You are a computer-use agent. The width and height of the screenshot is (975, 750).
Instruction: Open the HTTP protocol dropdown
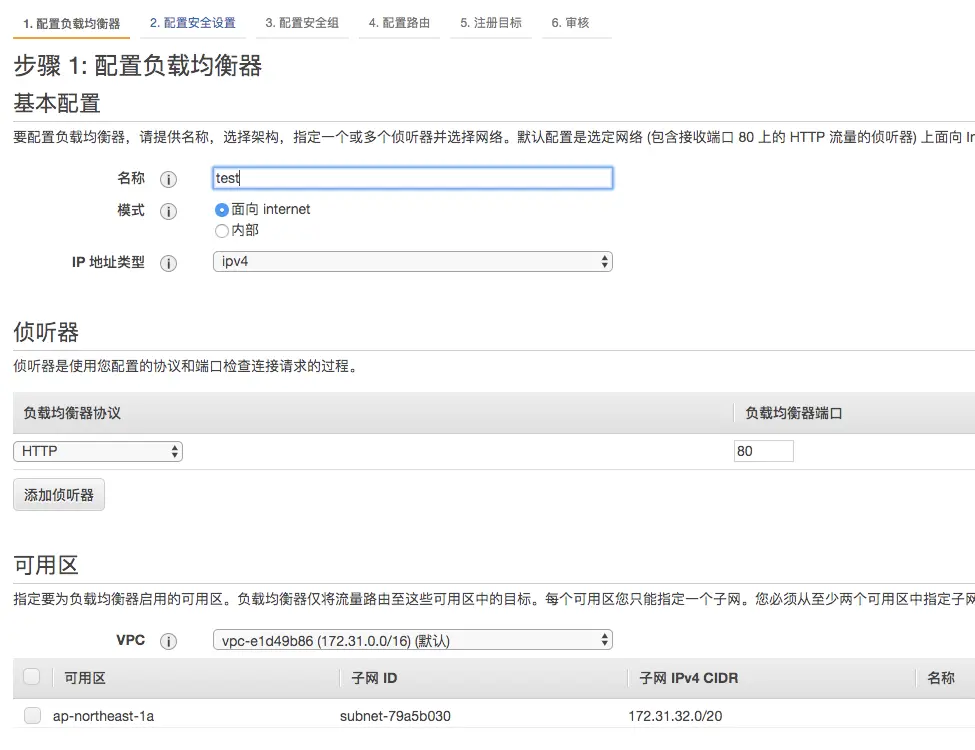tap(98, 451)
